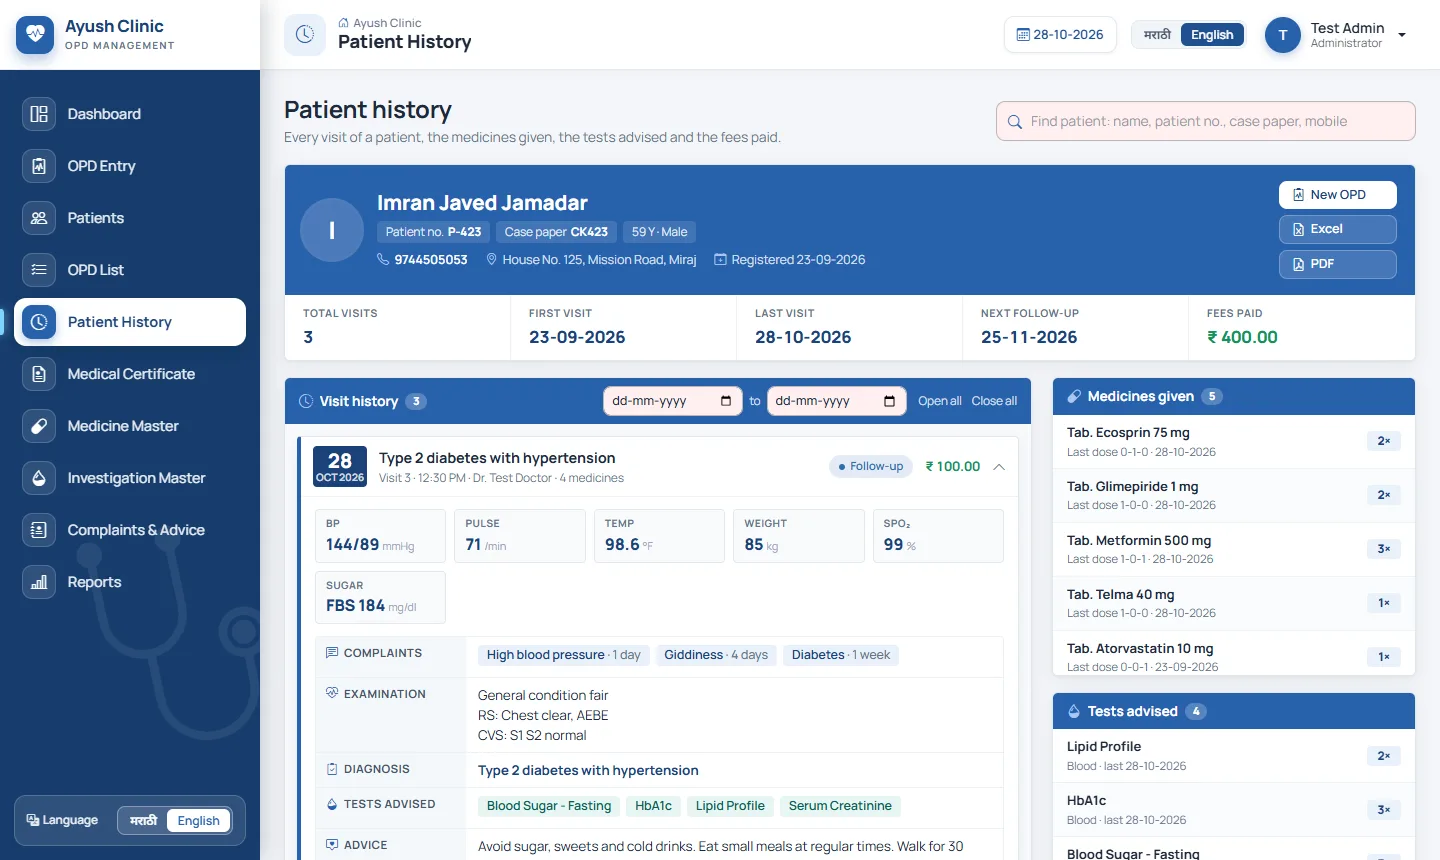Image resolution: width=1440 pixels, height=860 pixels.
Task: Click the Open all link
Action: tap(940, 401)
